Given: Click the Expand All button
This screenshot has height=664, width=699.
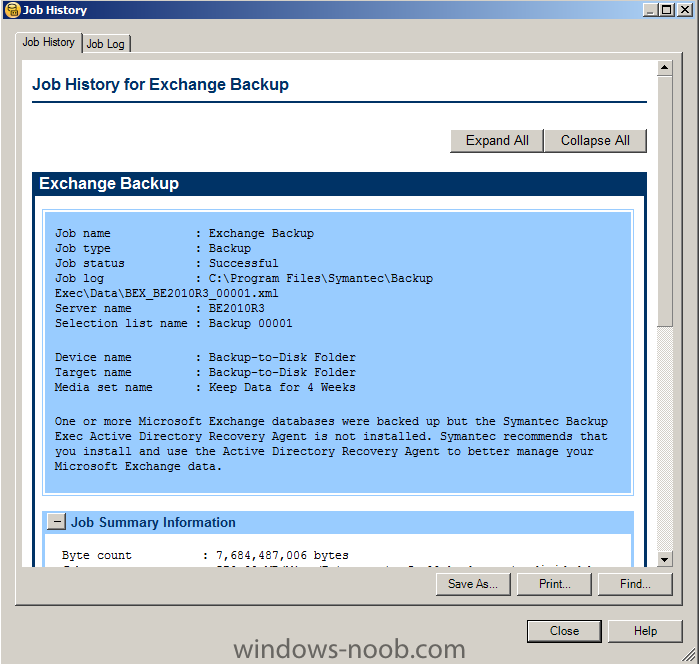Looking at the screenshot, I should [x=497, y=141].
